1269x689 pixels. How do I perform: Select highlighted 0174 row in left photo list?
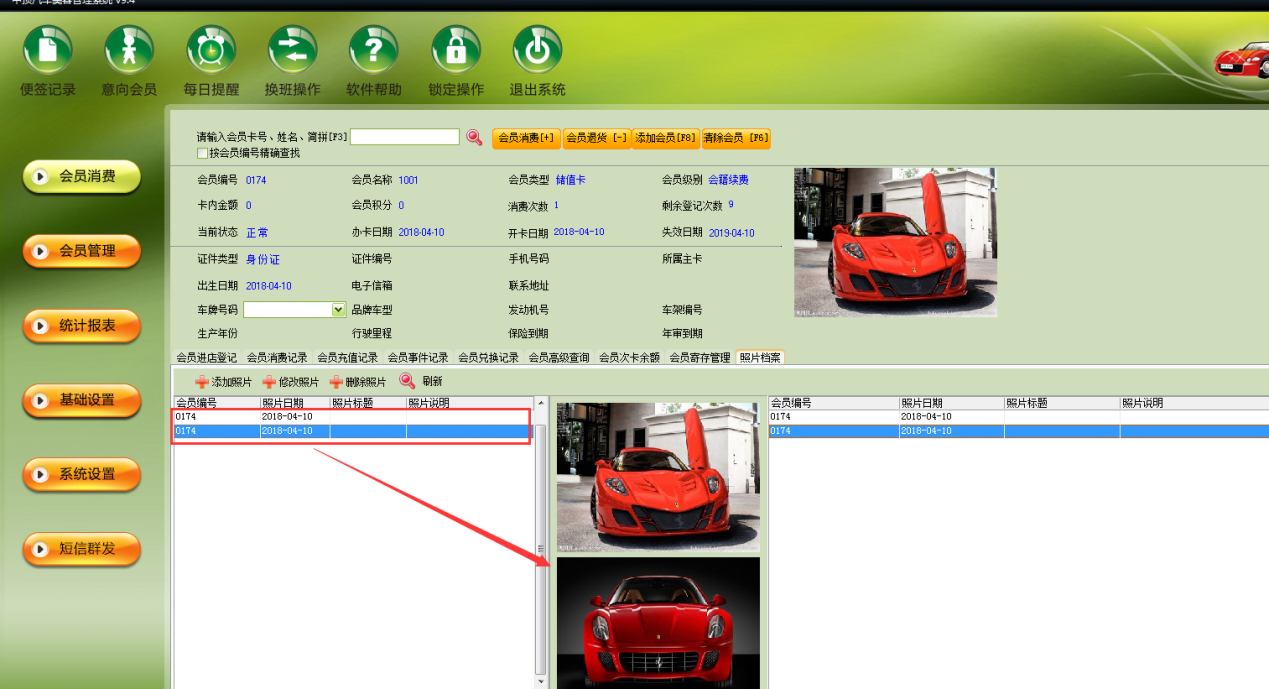click(x=351, y=431)
